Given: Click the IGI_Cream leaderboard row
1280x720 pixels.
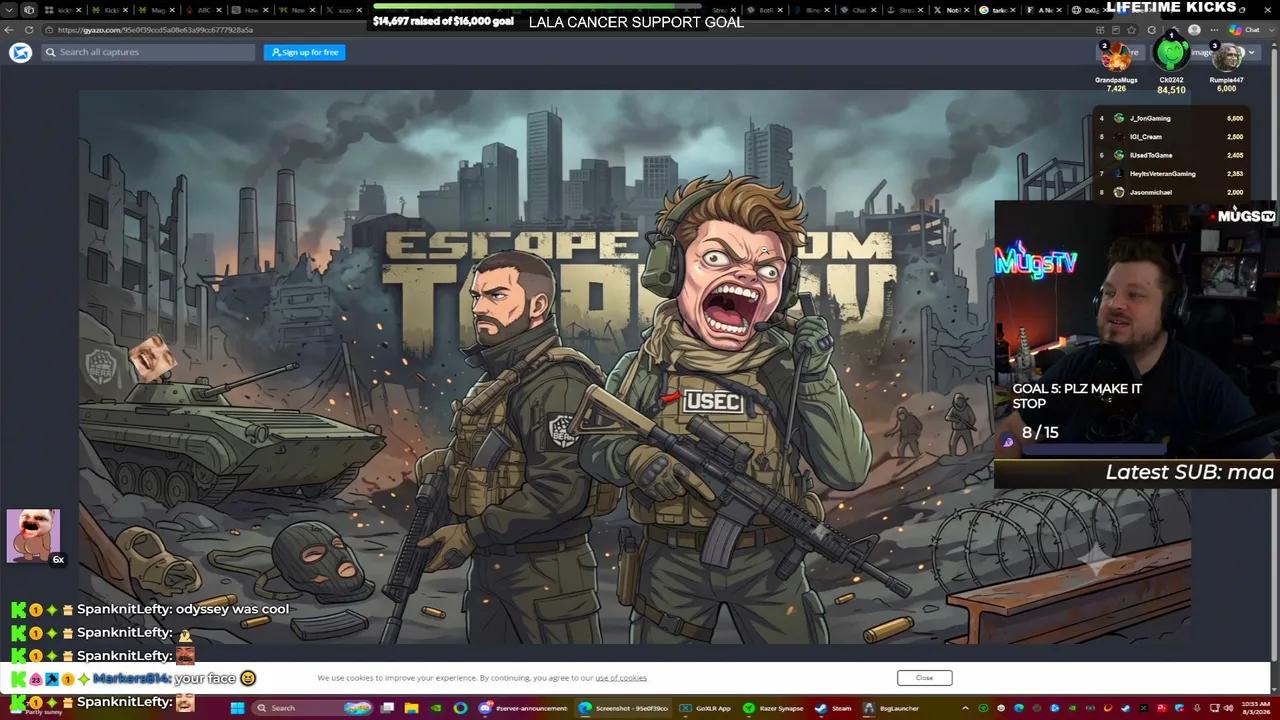Looking at the screenshot, I should coord(1170,137).
